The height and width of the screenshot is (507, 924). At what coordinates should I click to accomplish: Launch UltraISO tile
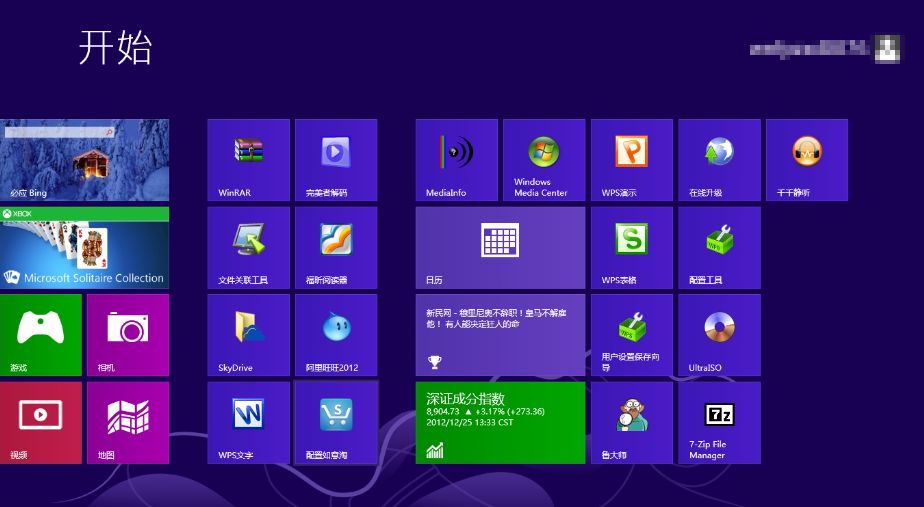point(720,335)
